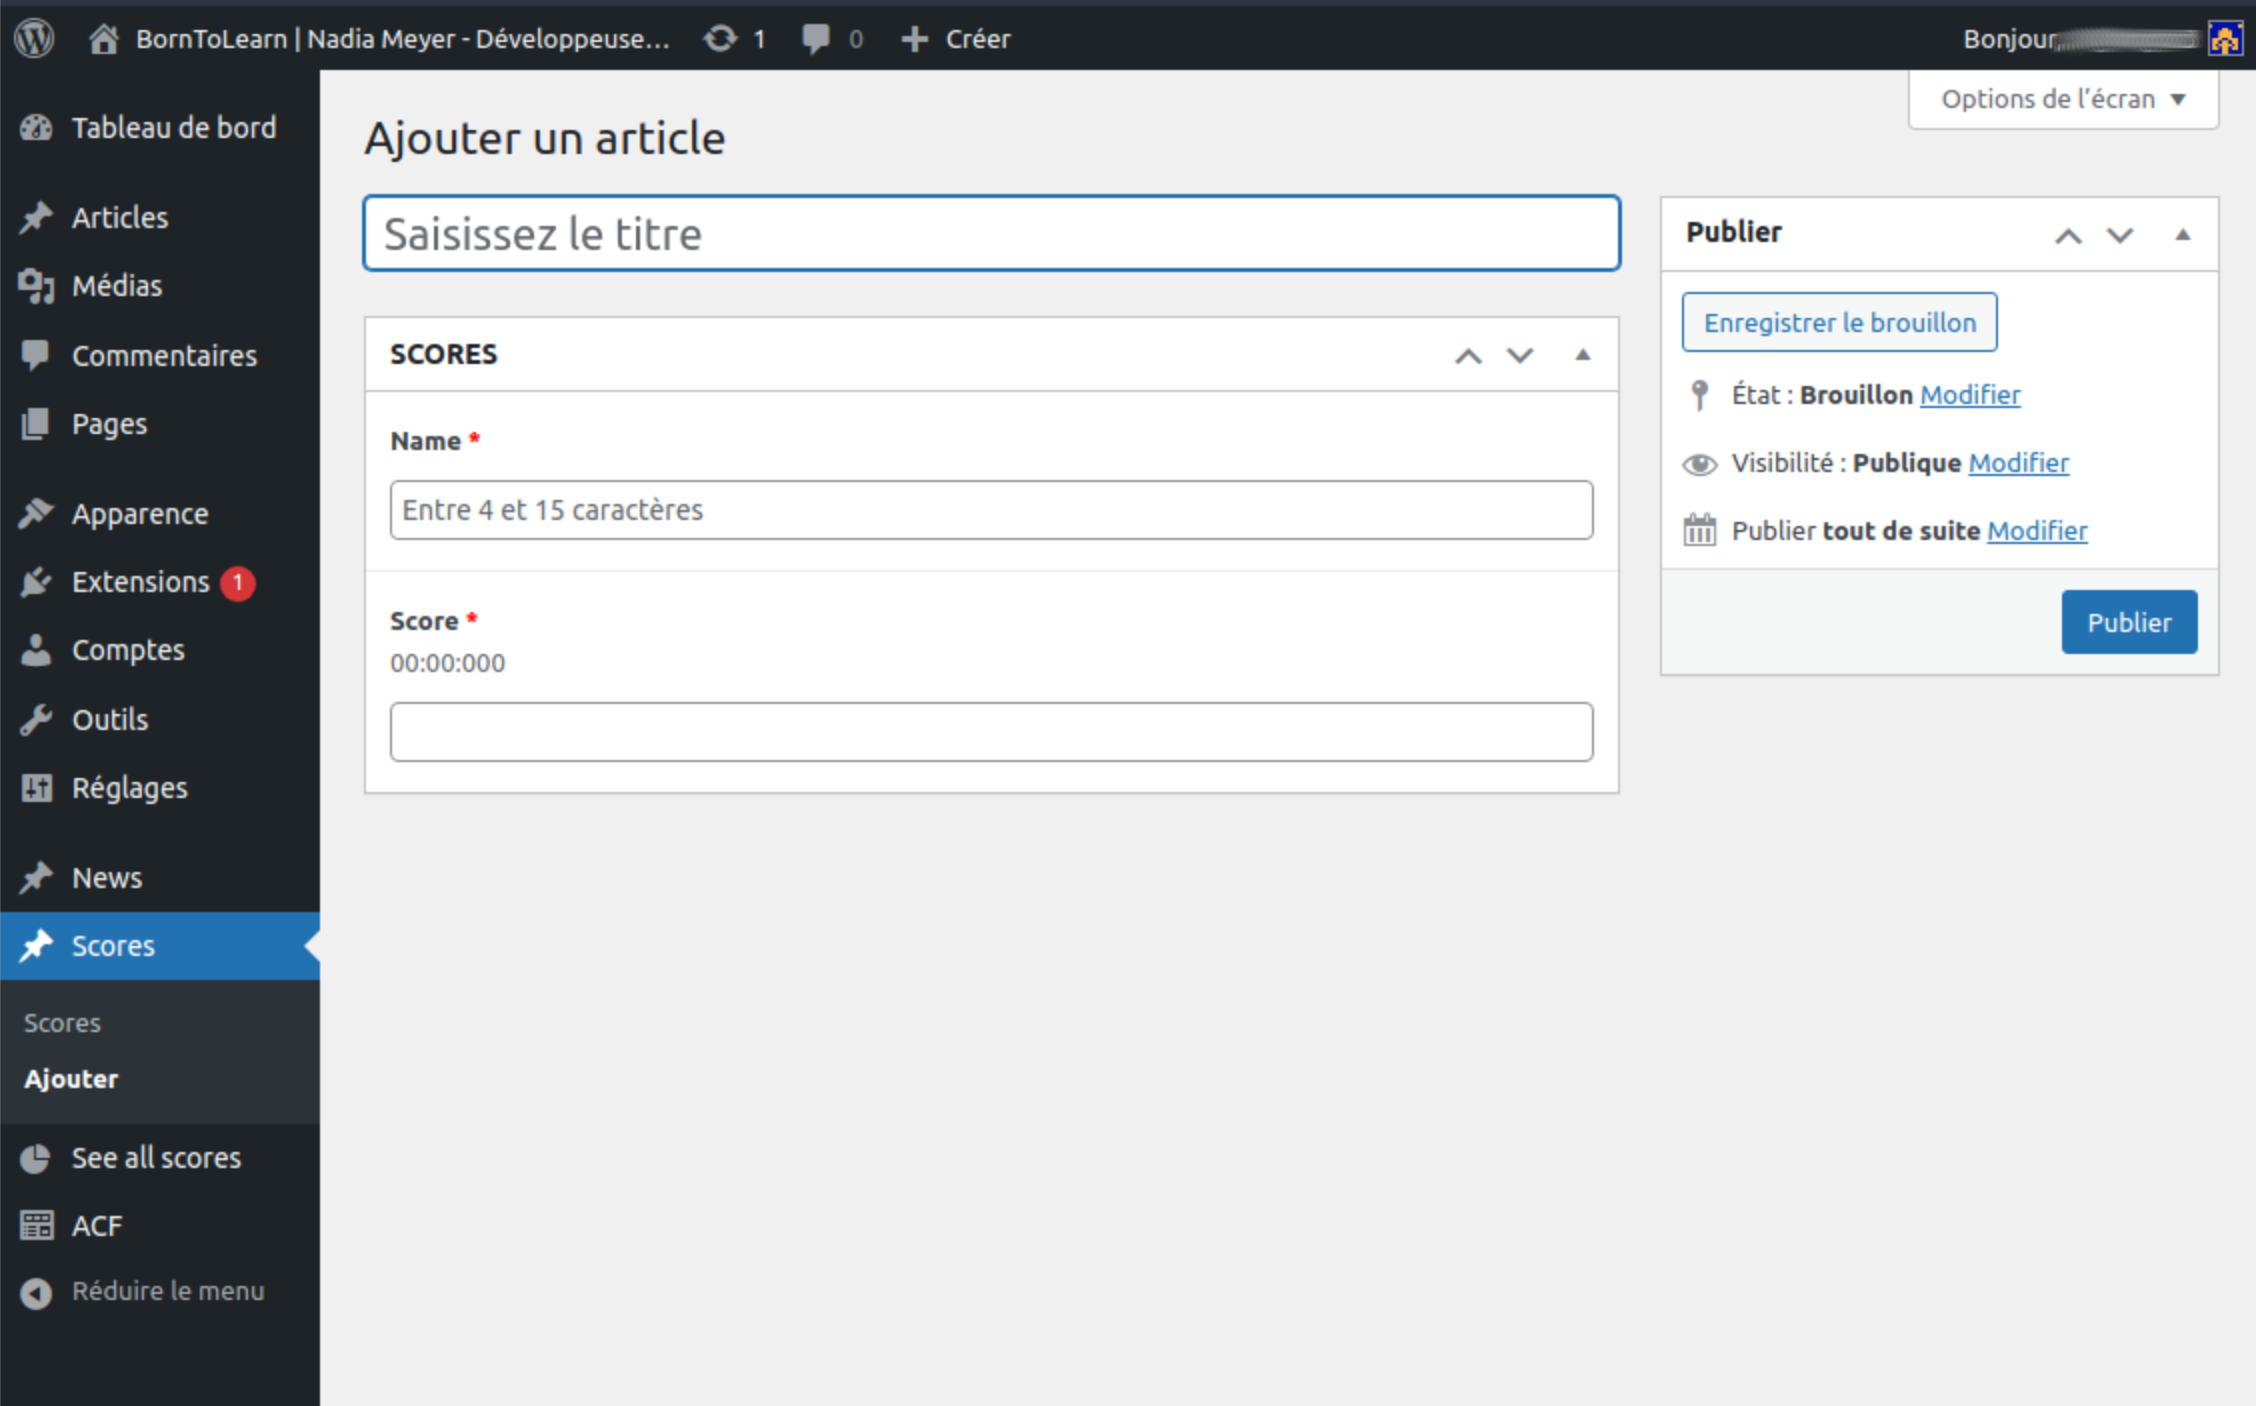Click the blue Publier button

coord(2129,622)
